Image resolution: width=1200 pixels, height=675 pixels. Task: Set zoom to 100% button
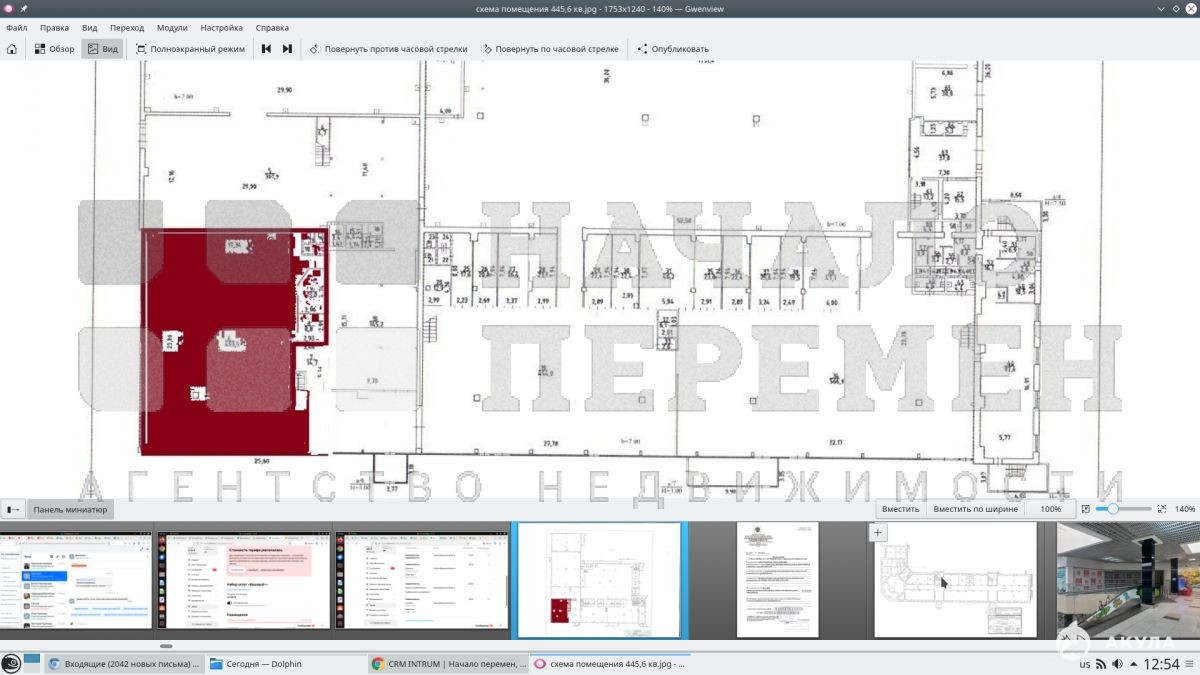tap(1050, 509)
